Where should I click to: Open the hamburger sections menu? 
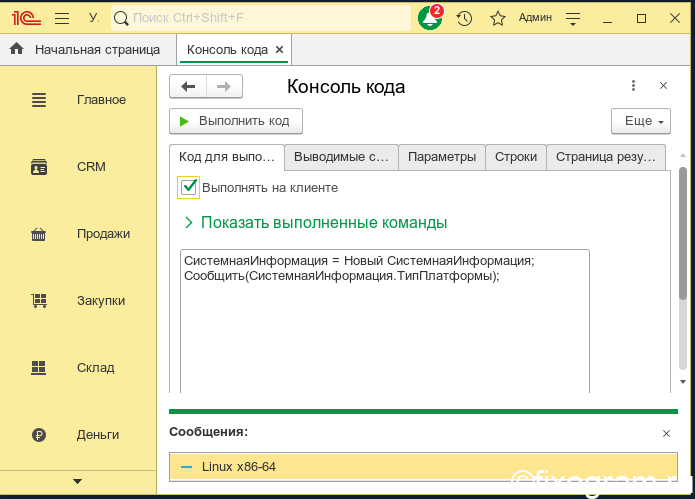point(62,18)
